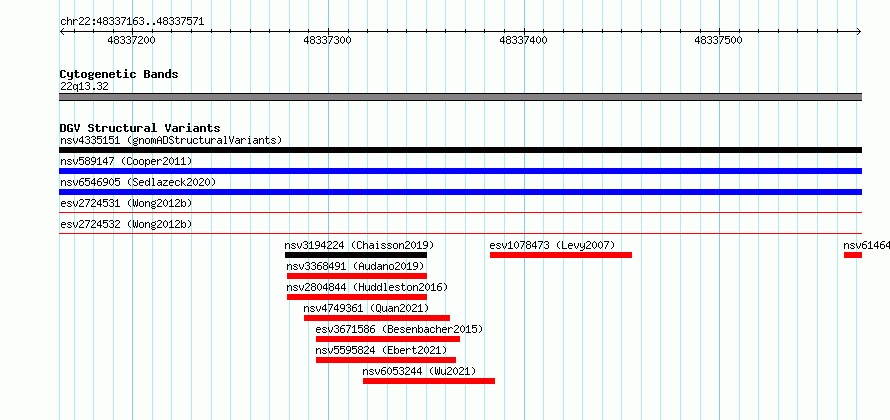The image size is (890, 420).
Task: Click the thin red esv2724531 line
Action: [461, 213]
